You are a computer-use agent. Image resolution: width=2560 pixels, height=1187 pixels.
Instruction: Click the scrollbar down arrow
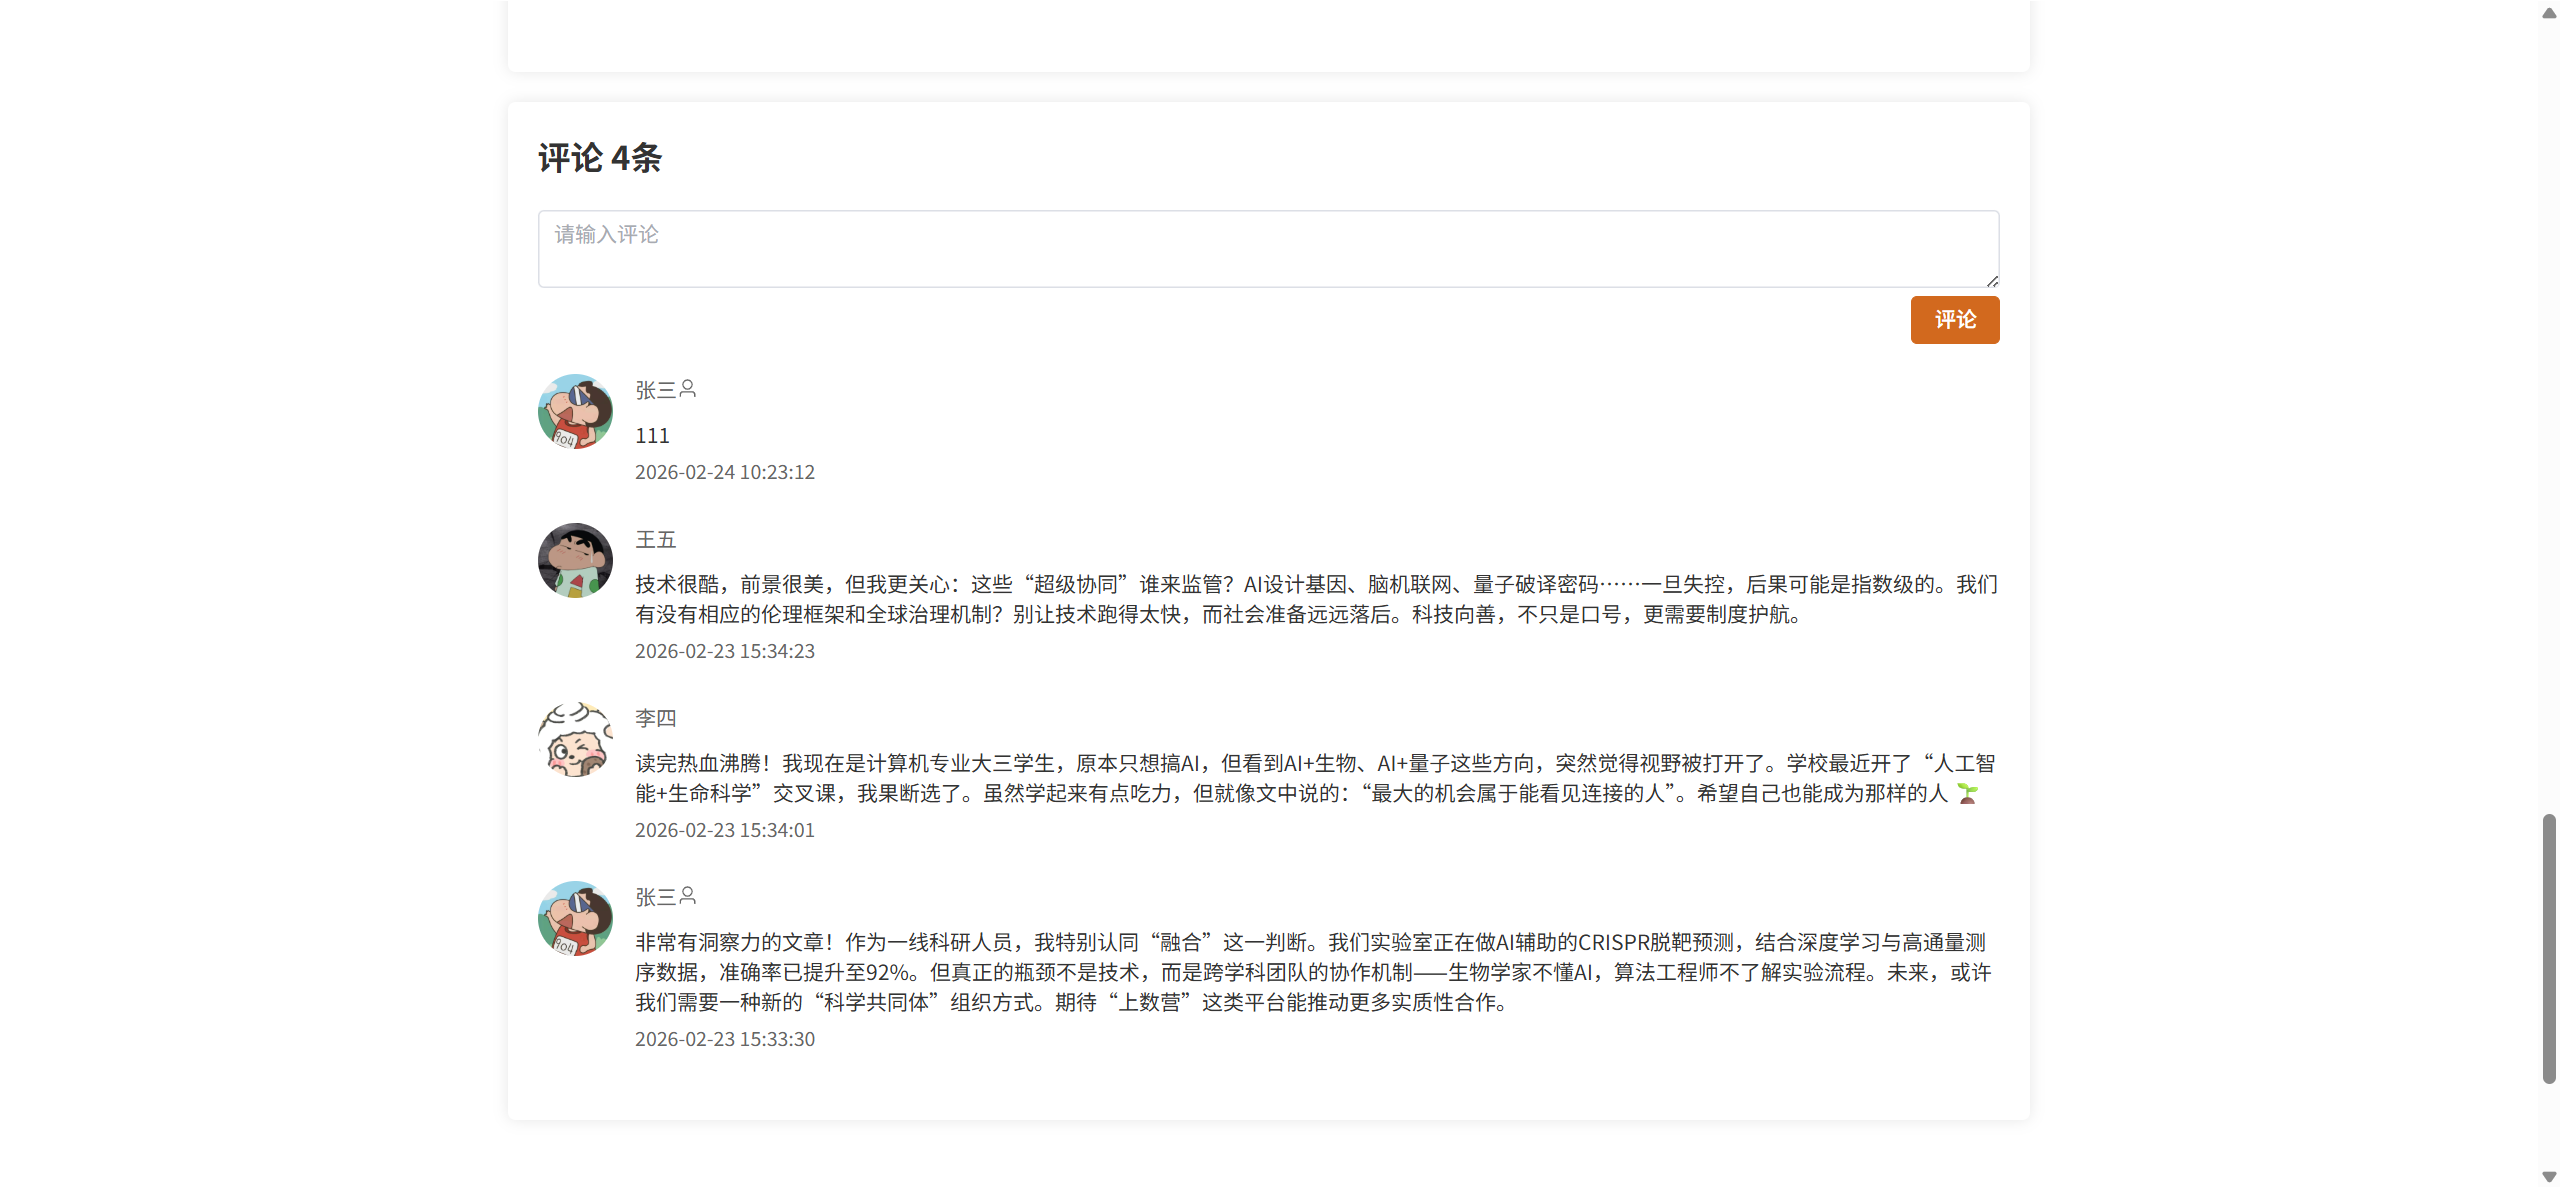click(2549, 1176)
